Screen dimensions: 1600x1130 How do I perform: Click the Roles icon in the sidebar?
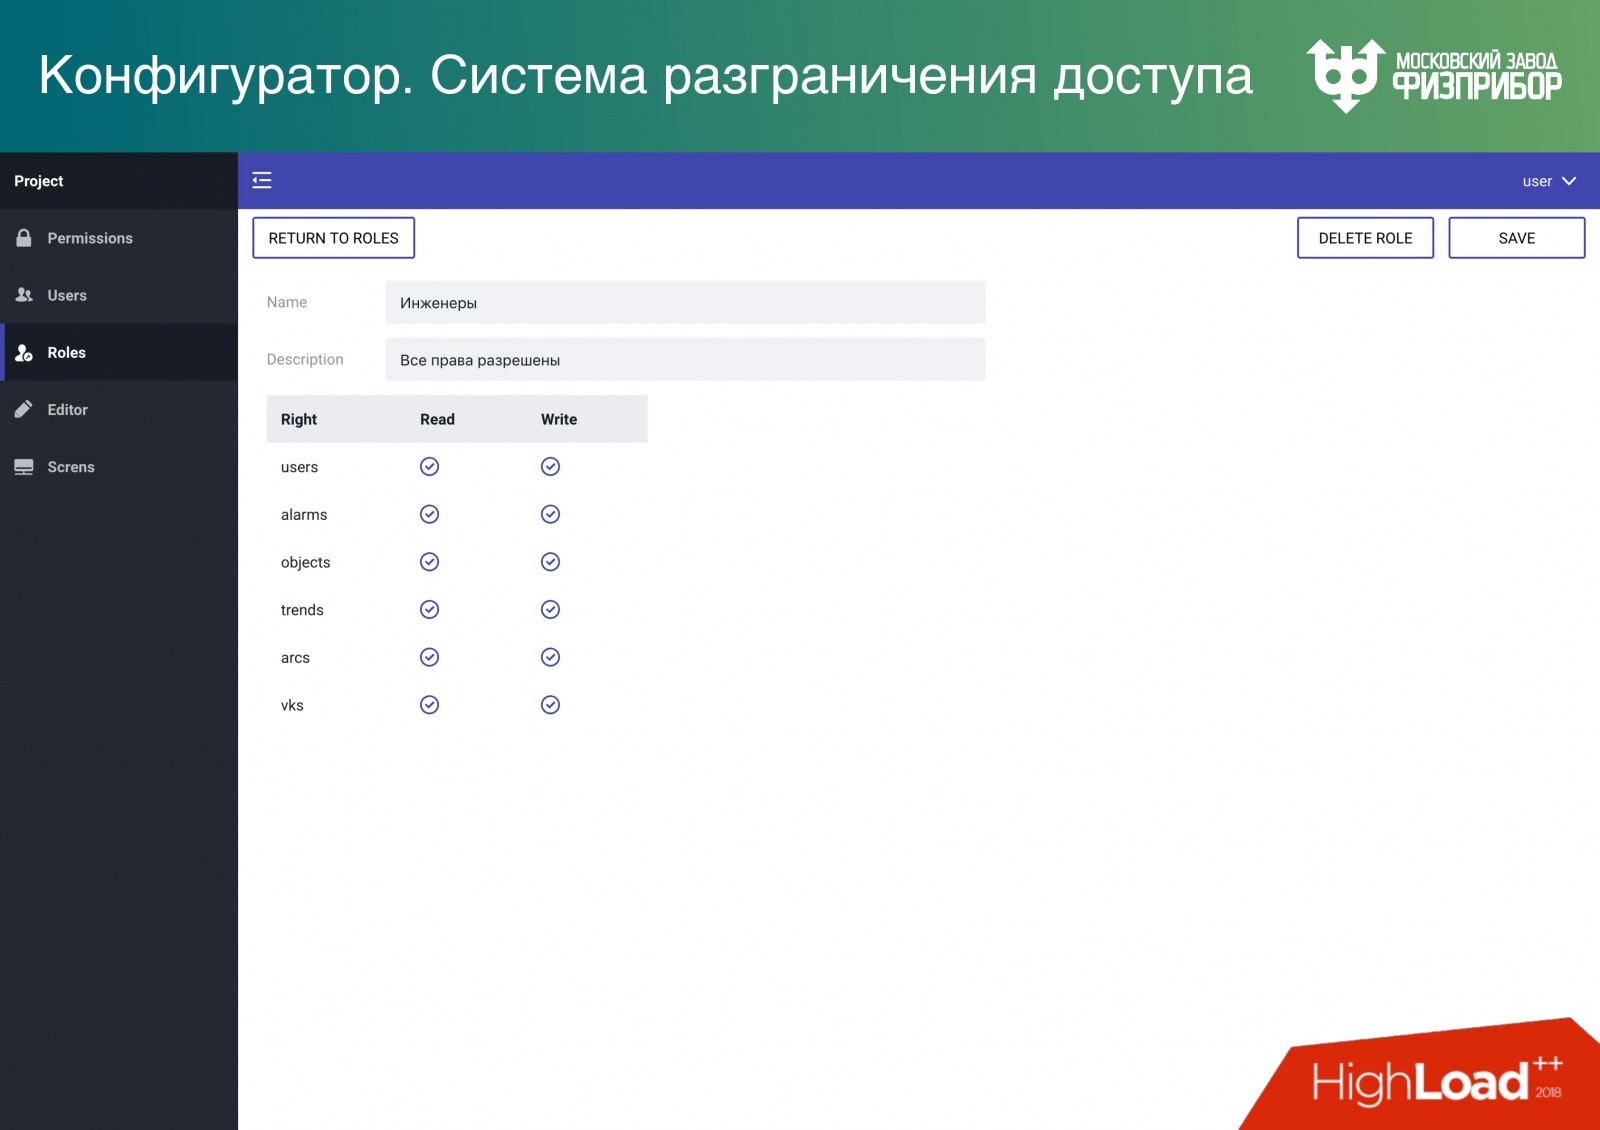(22, 352)
